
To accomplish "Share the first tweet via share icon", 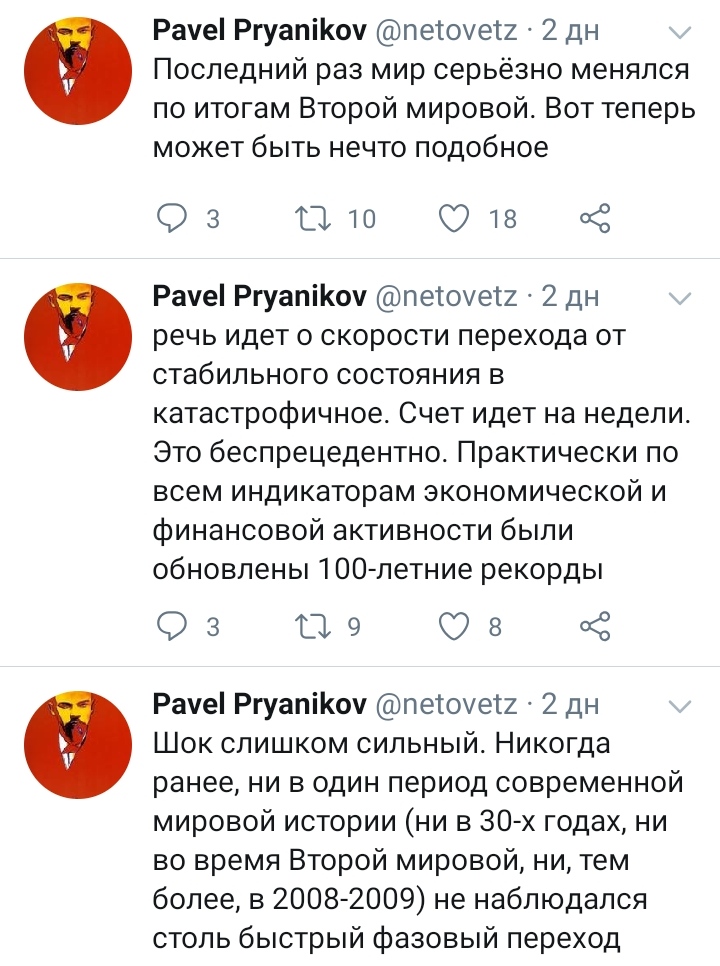I will pyautogui.click(x=595, y=218).
